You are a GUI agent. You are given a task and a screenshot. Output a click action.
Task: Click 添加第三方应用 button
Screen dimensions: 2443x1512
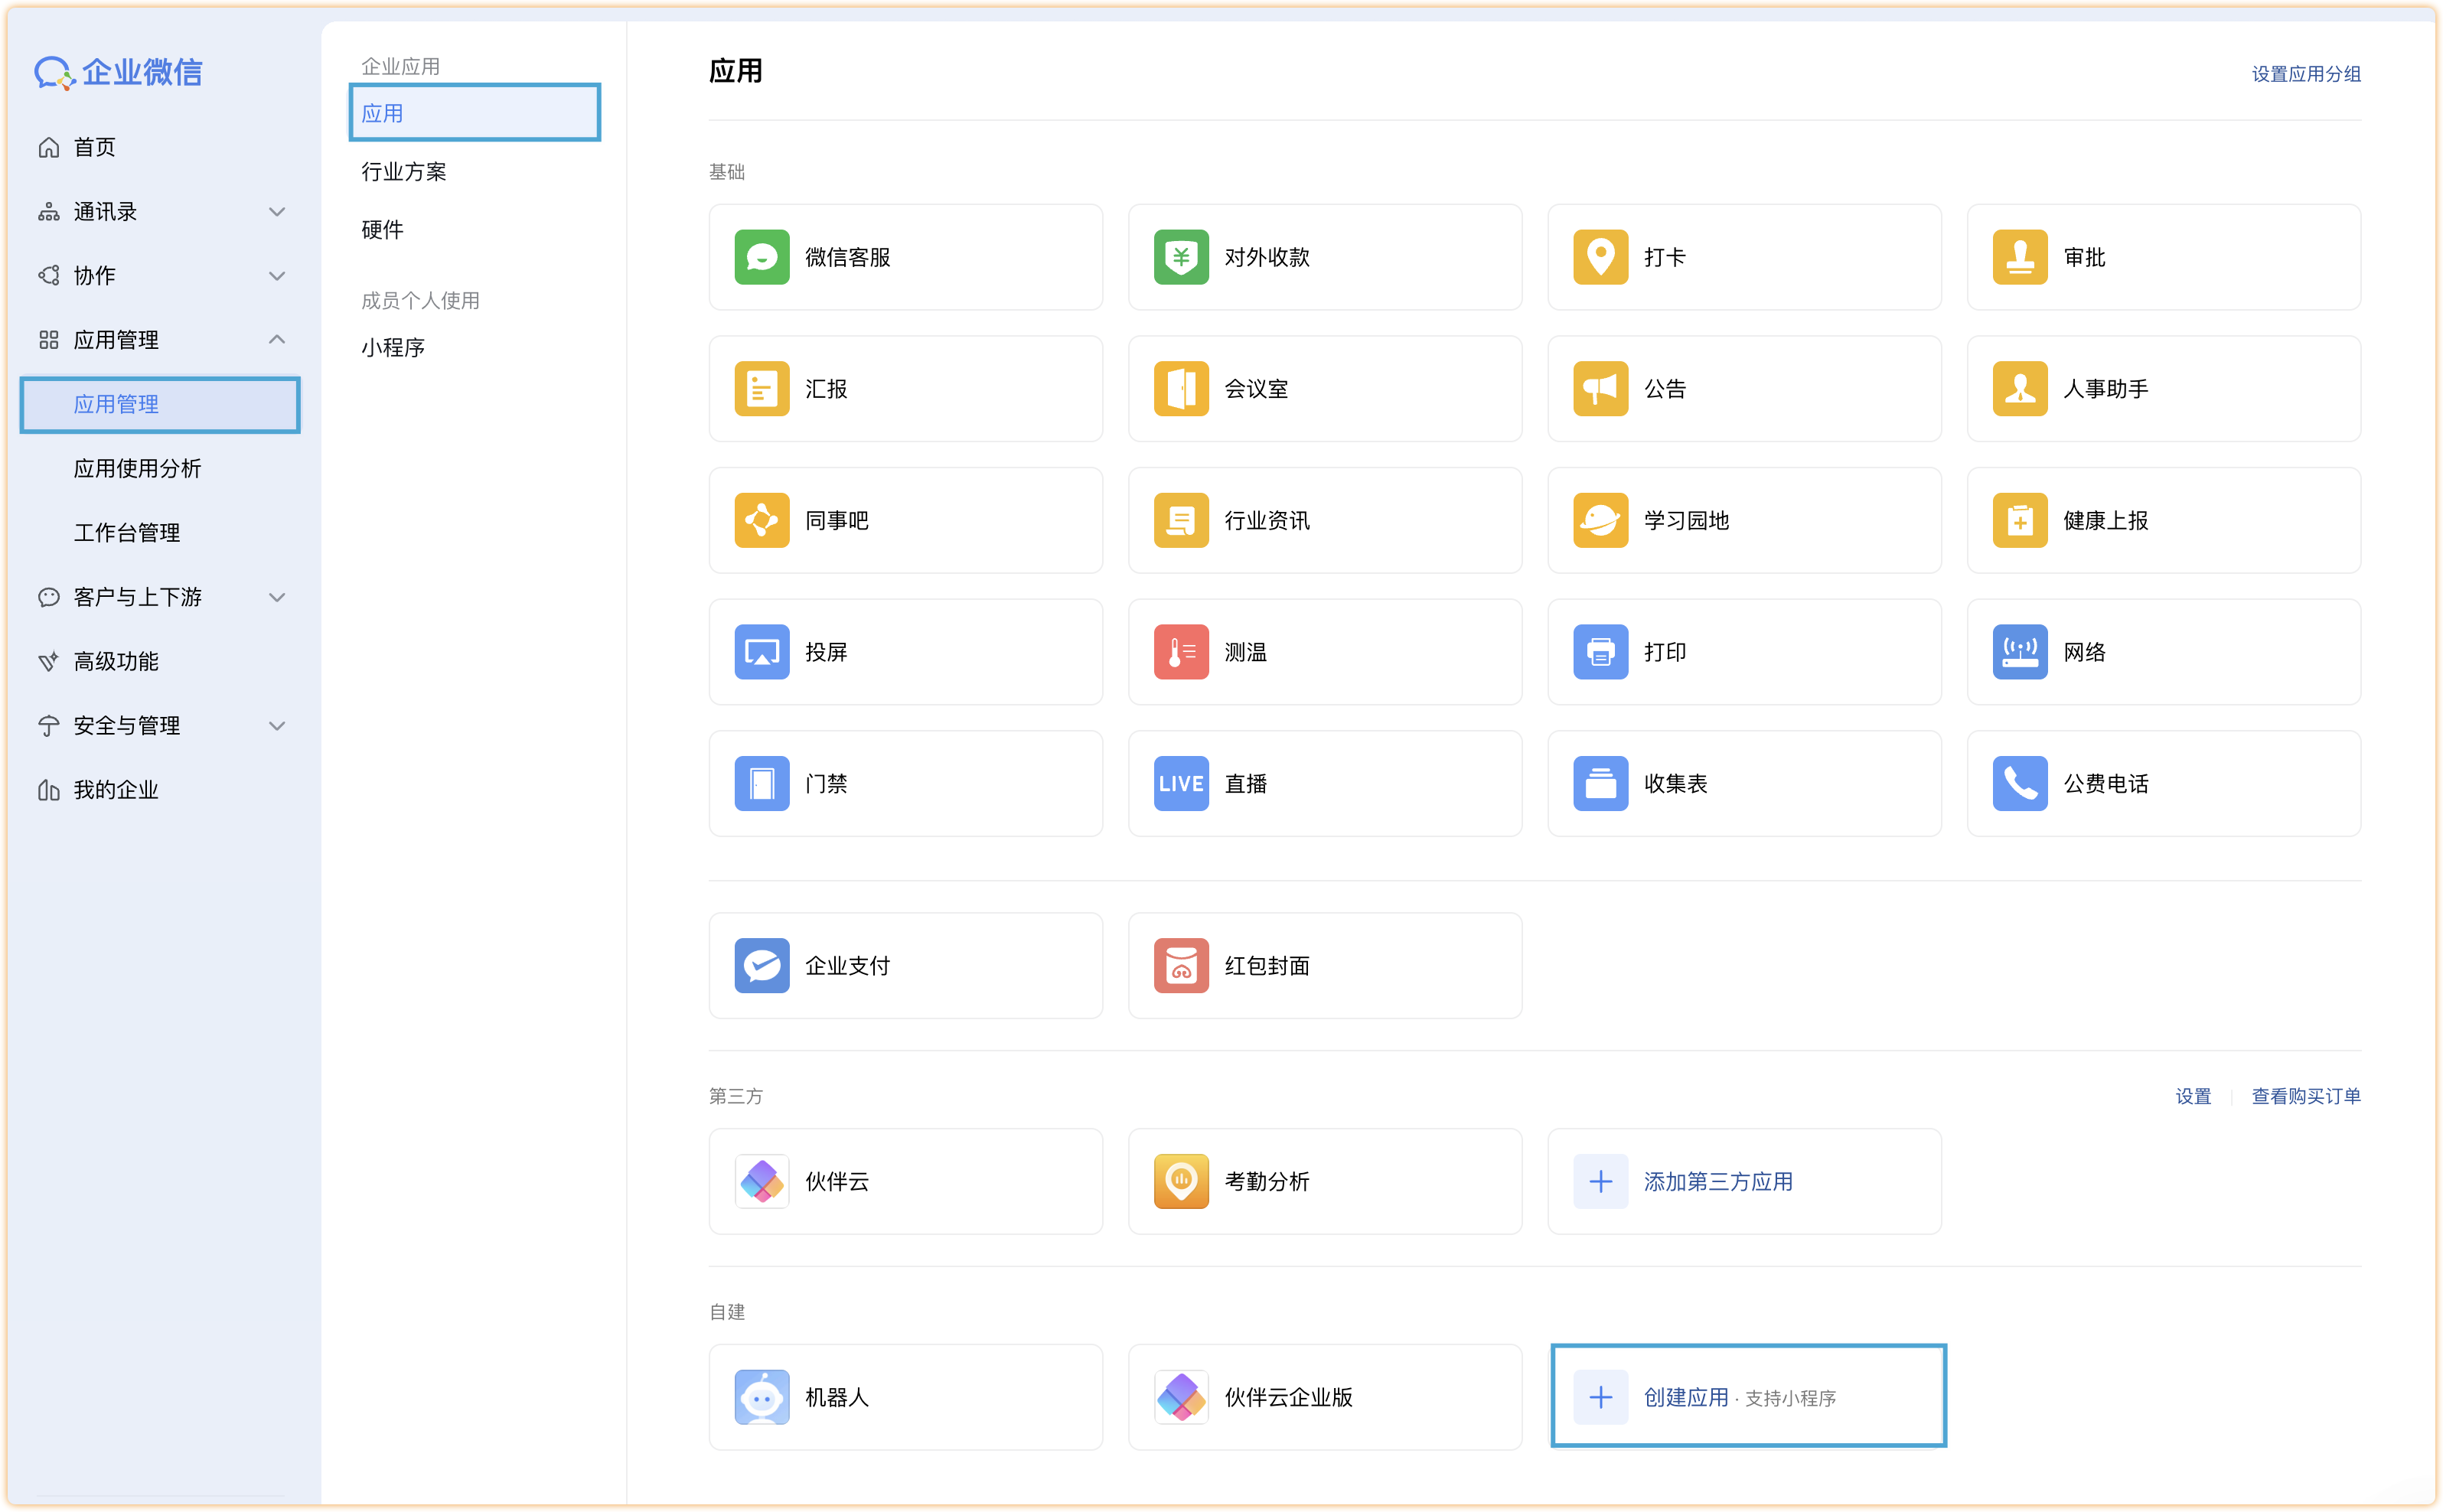(x=1744, y=1181)
